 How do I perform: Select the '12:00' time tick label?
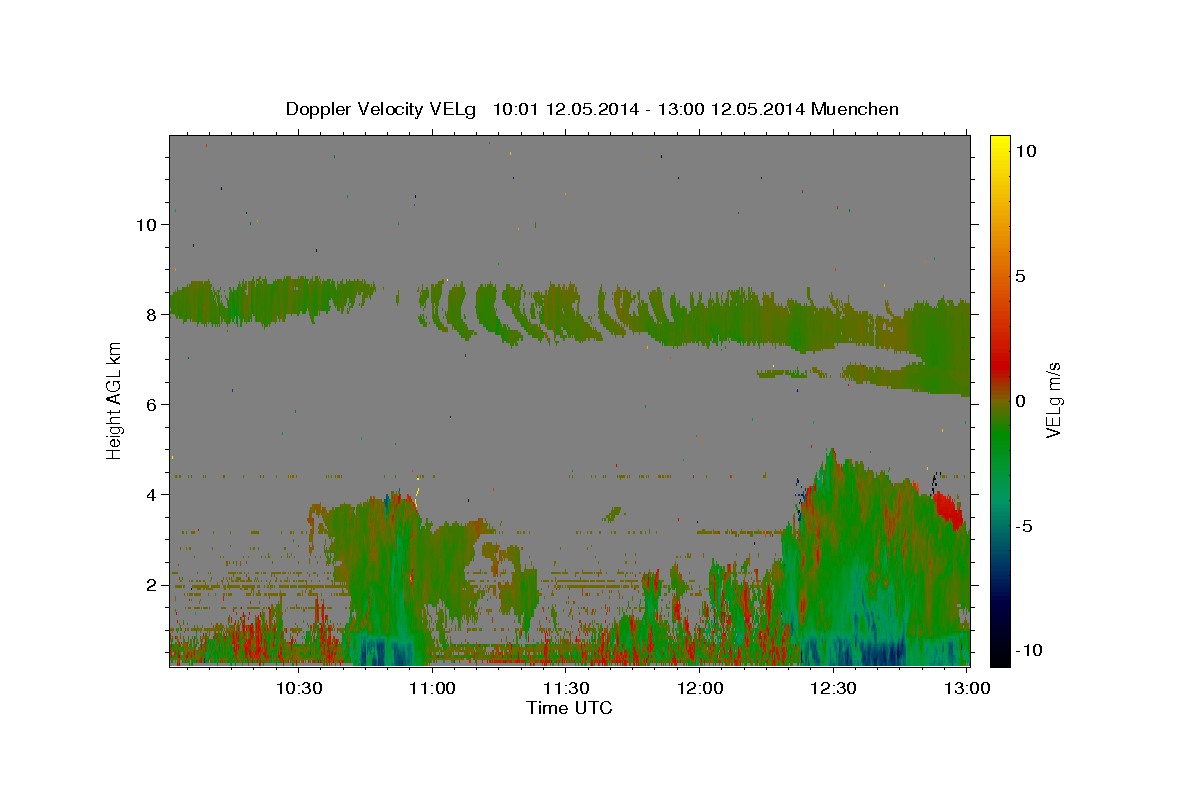(700, 689)
